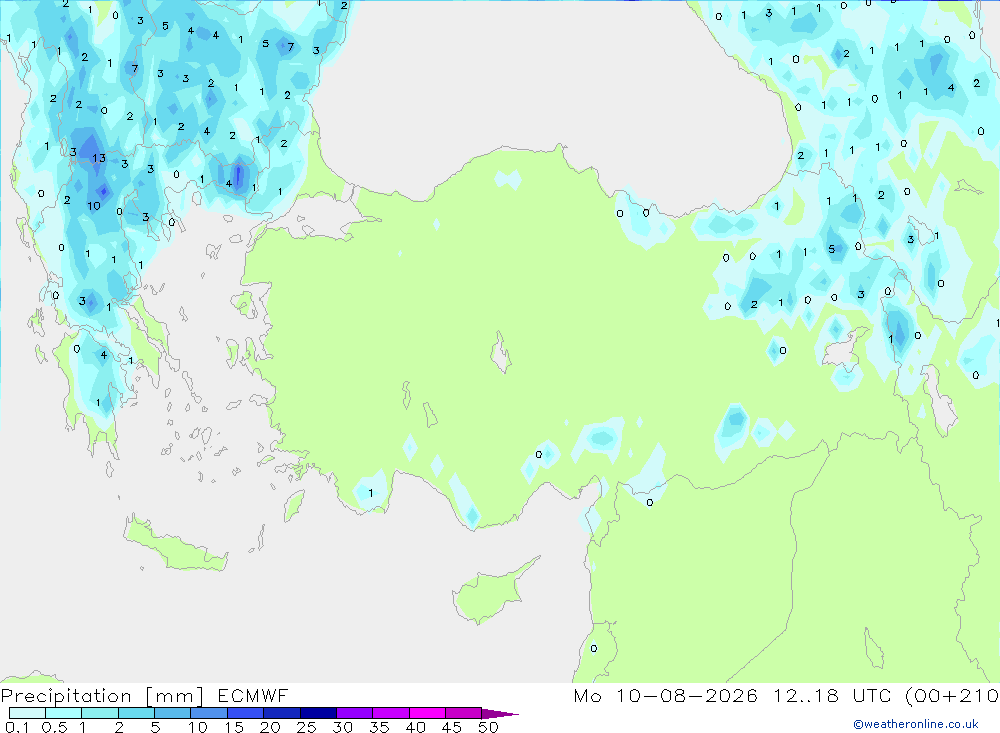Click the purple arrow tip after 50 on legend
This screenshot has height=733, width=1000.
501,714
